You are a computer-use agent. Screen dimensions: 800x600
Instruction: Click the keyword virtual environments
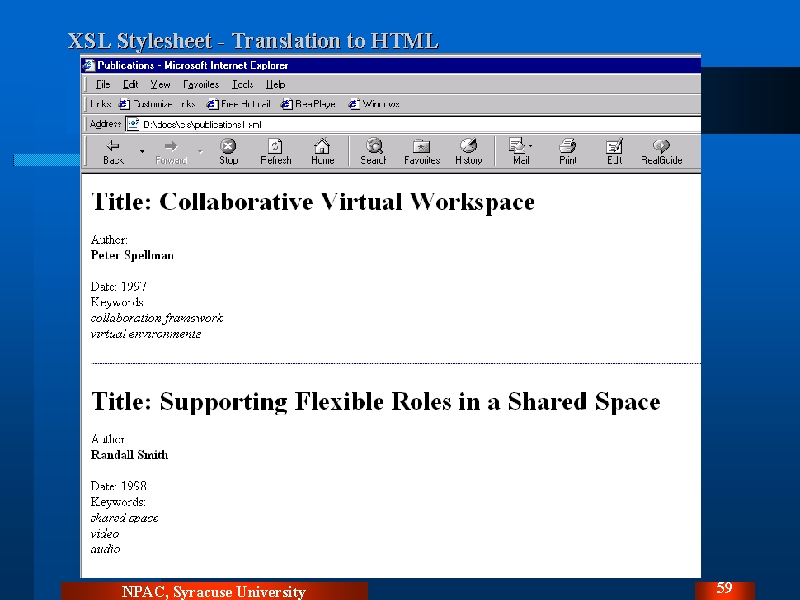146,334
